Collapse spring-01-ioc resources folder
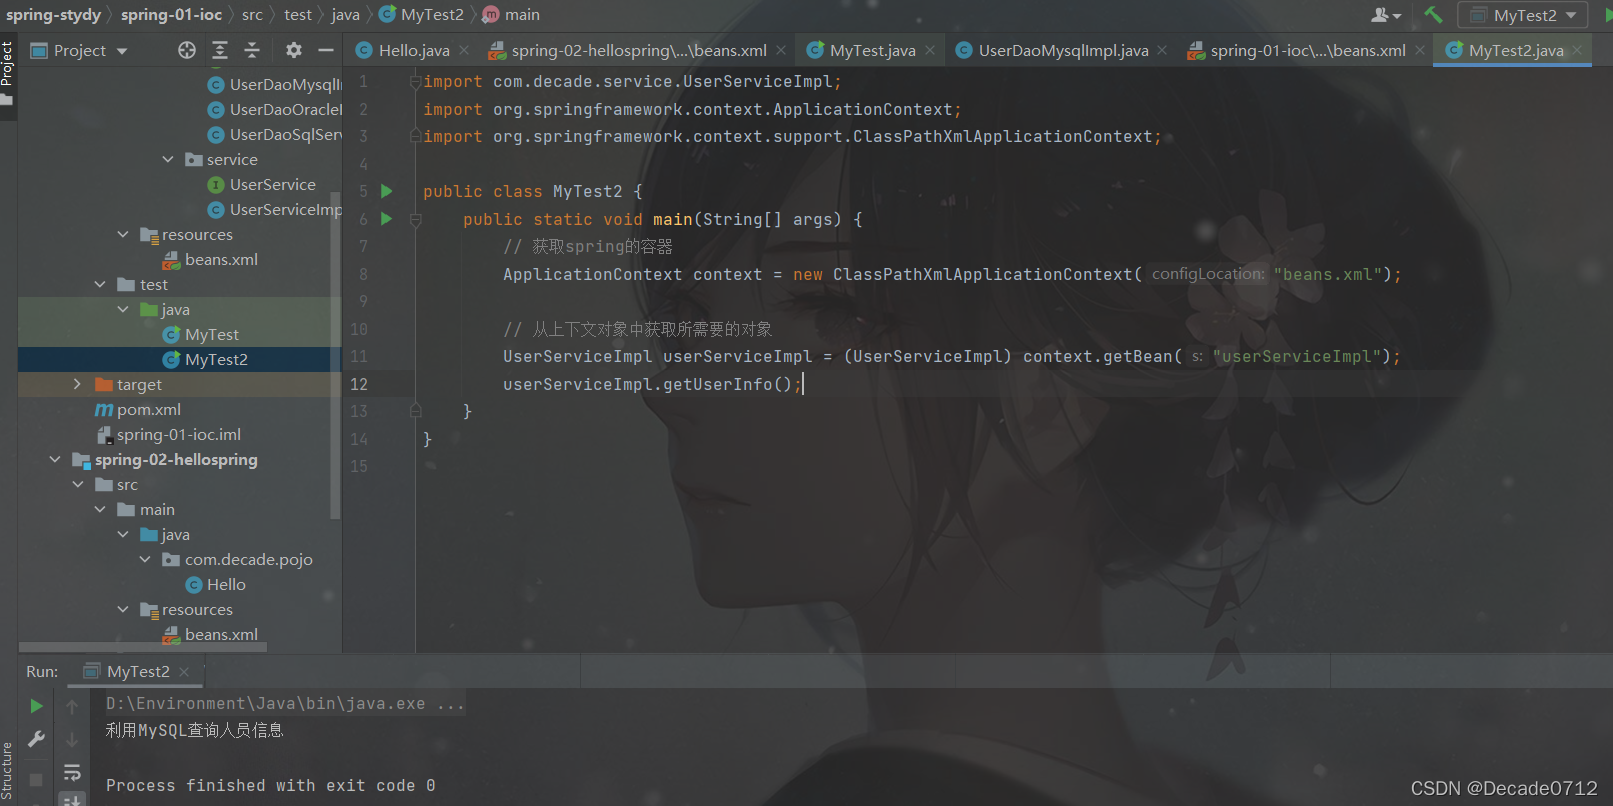The image size is (1613, 806). click(123, 235)
